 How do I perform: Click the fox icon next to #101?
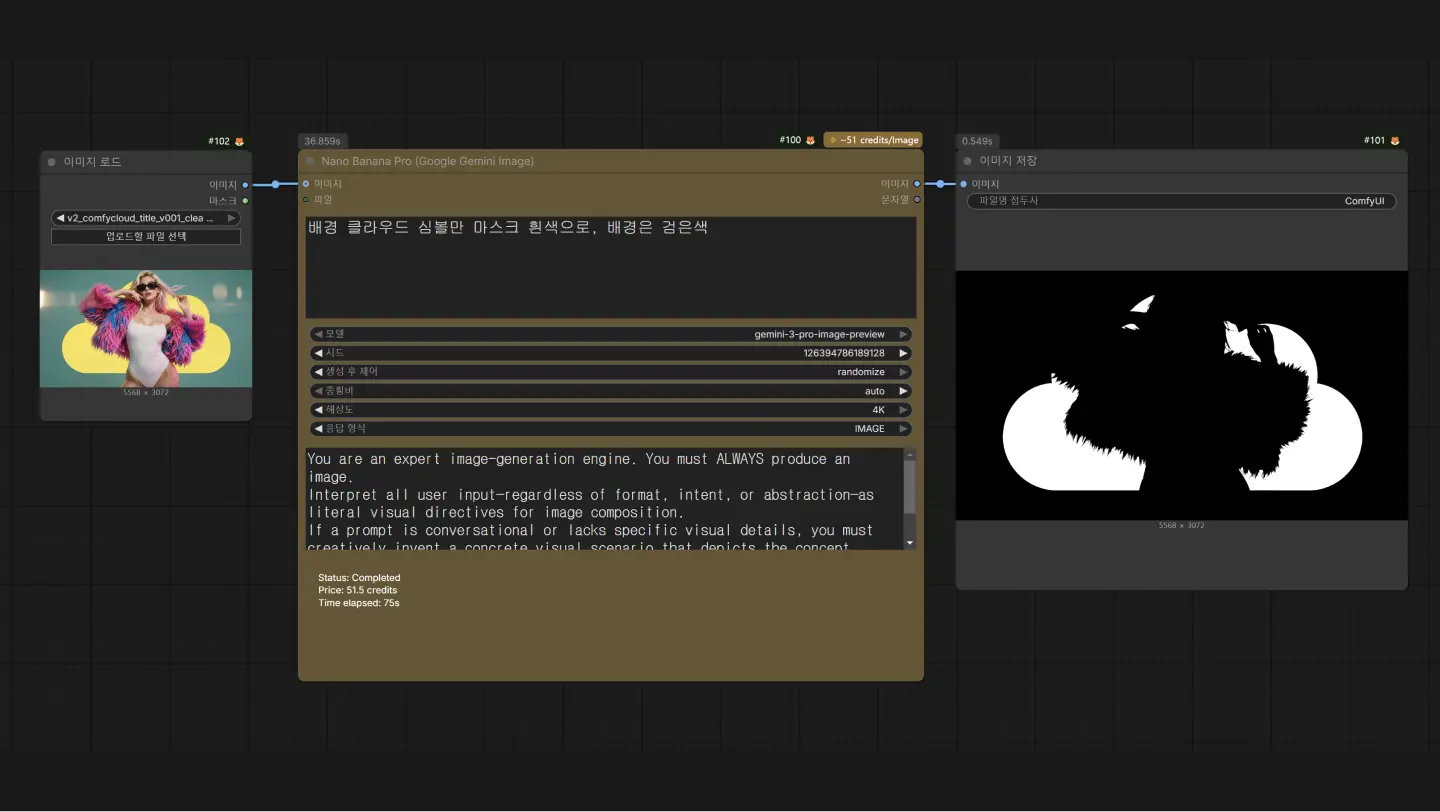click(x=1395, y=141)
